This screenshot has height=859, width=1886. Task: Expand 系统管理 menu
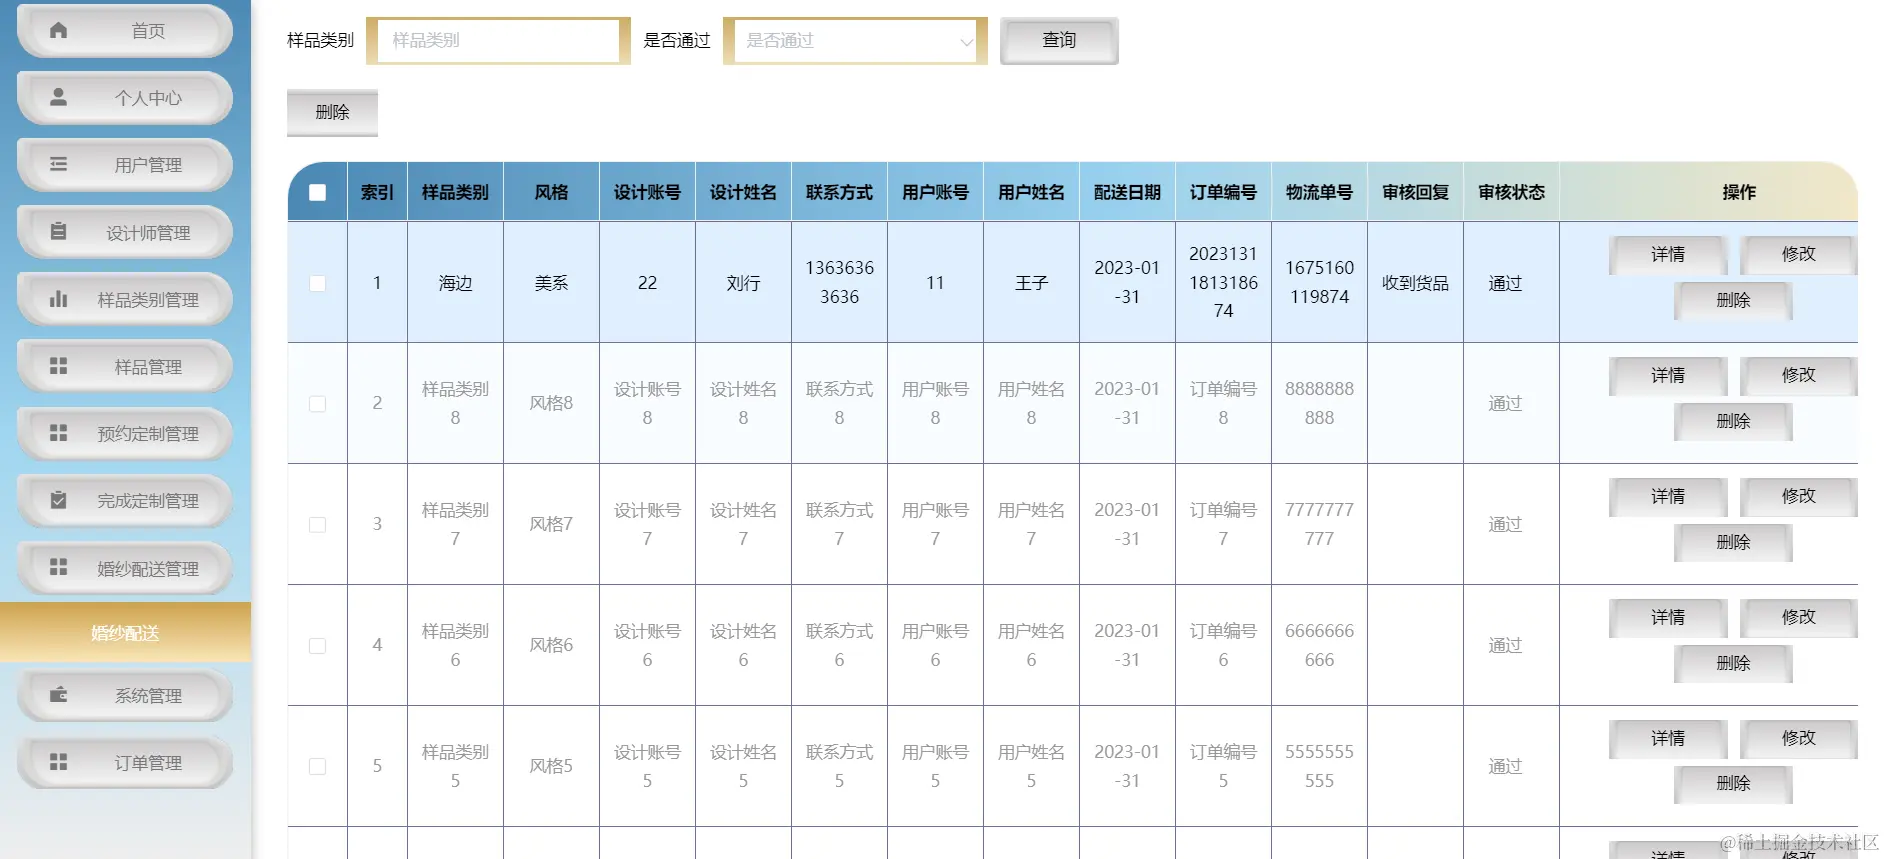(125, 695)
